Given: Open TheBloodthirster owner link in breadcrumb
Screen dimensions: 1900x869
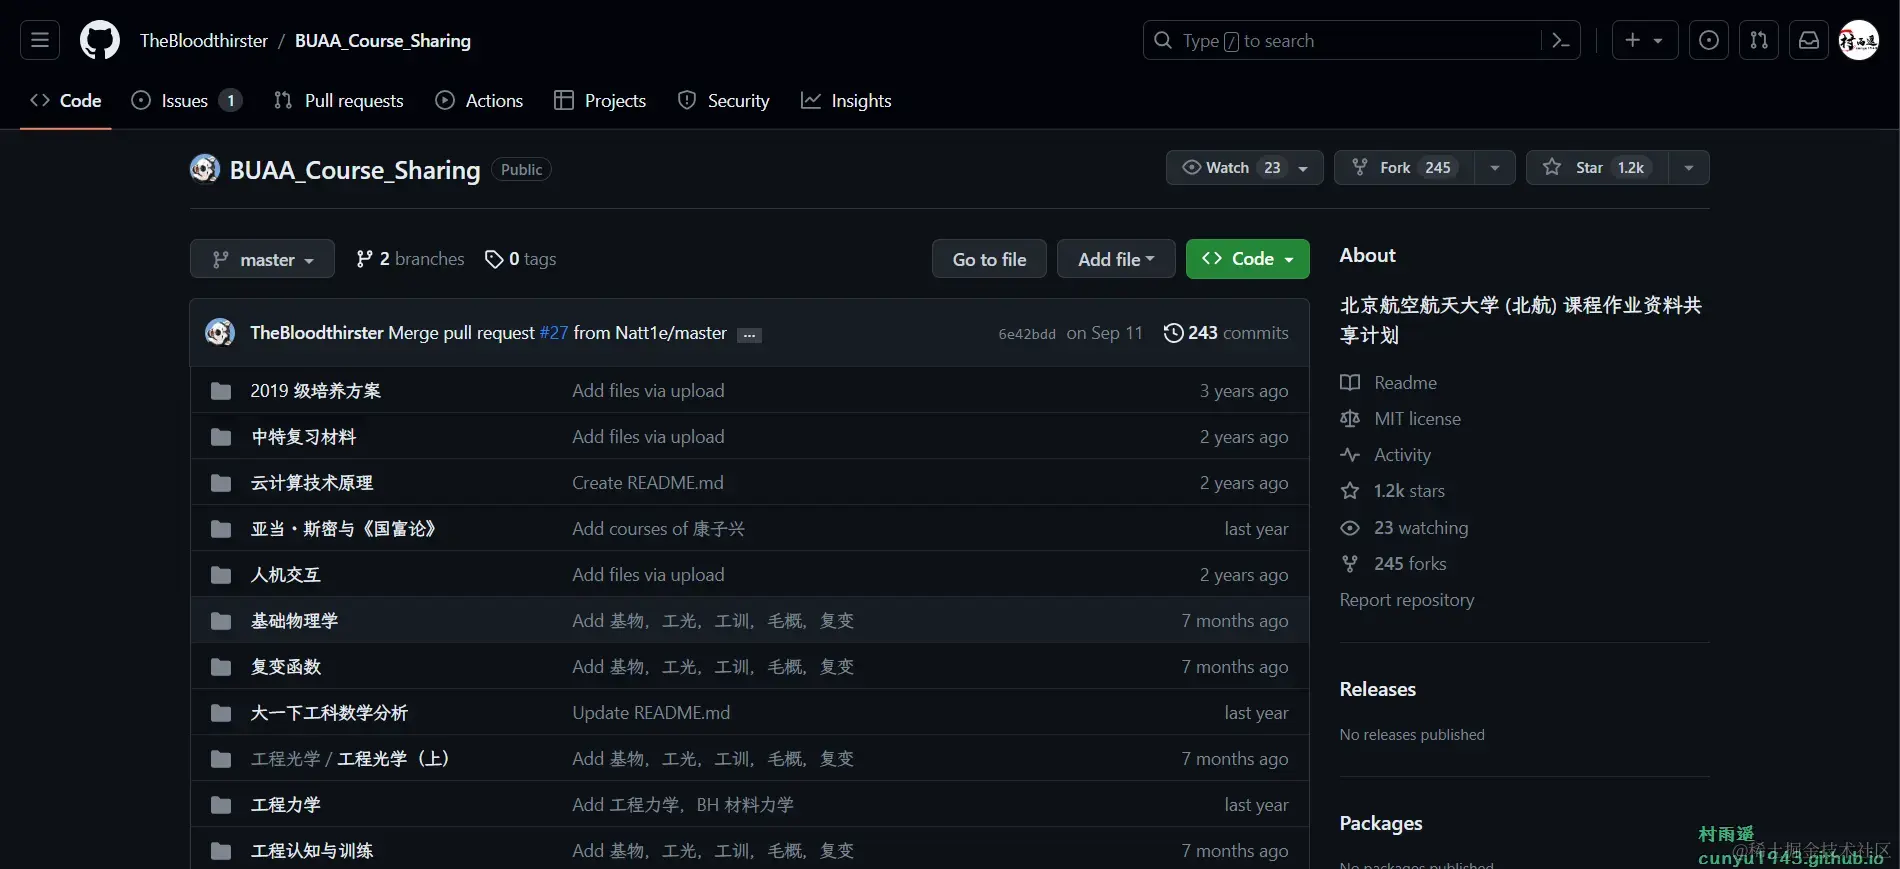Looking at the screenshot, I should coord(204,41).
